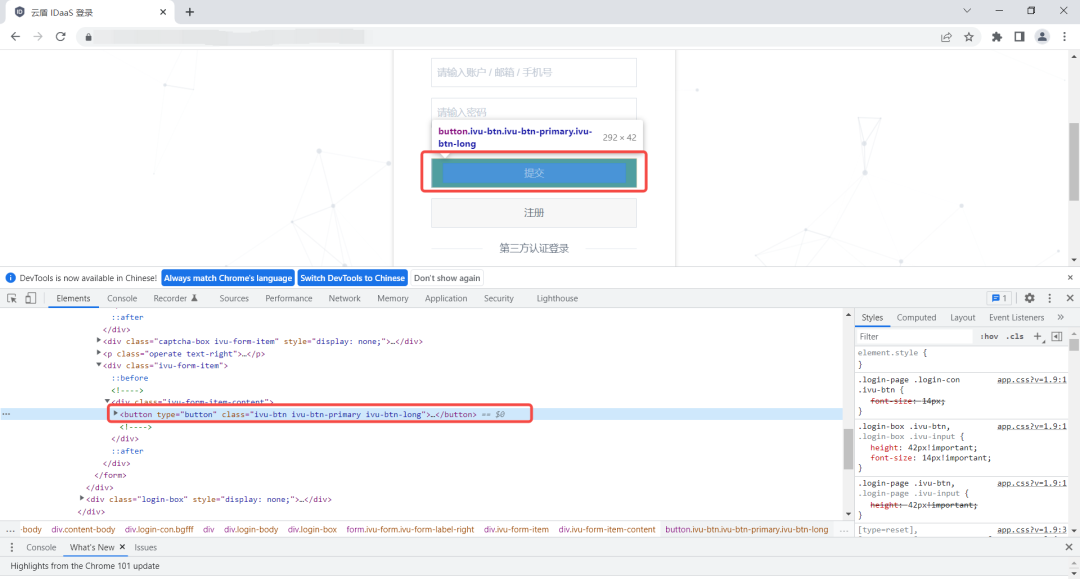View site information via the lock icon
1080x579 pixels.
tap(88, 37)
